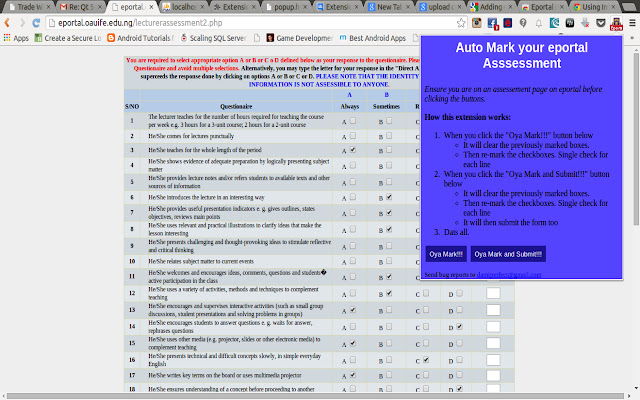Click the direct answer box for question 14

[493, 327]
